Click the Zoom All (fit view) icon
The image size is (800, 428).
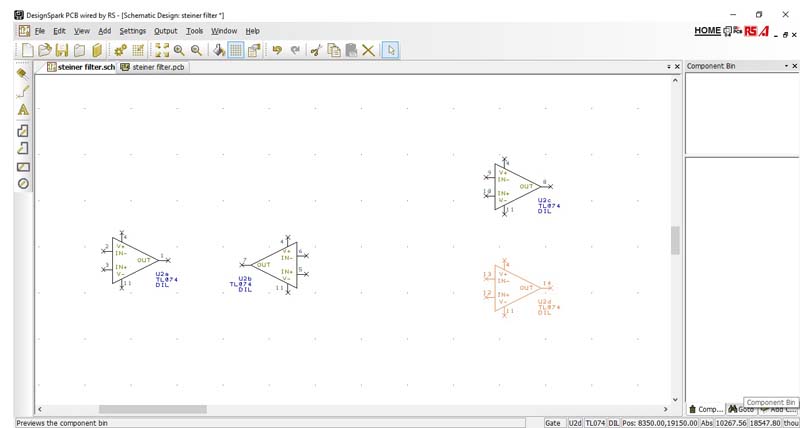pyautogui.click(x=162, y=50)
